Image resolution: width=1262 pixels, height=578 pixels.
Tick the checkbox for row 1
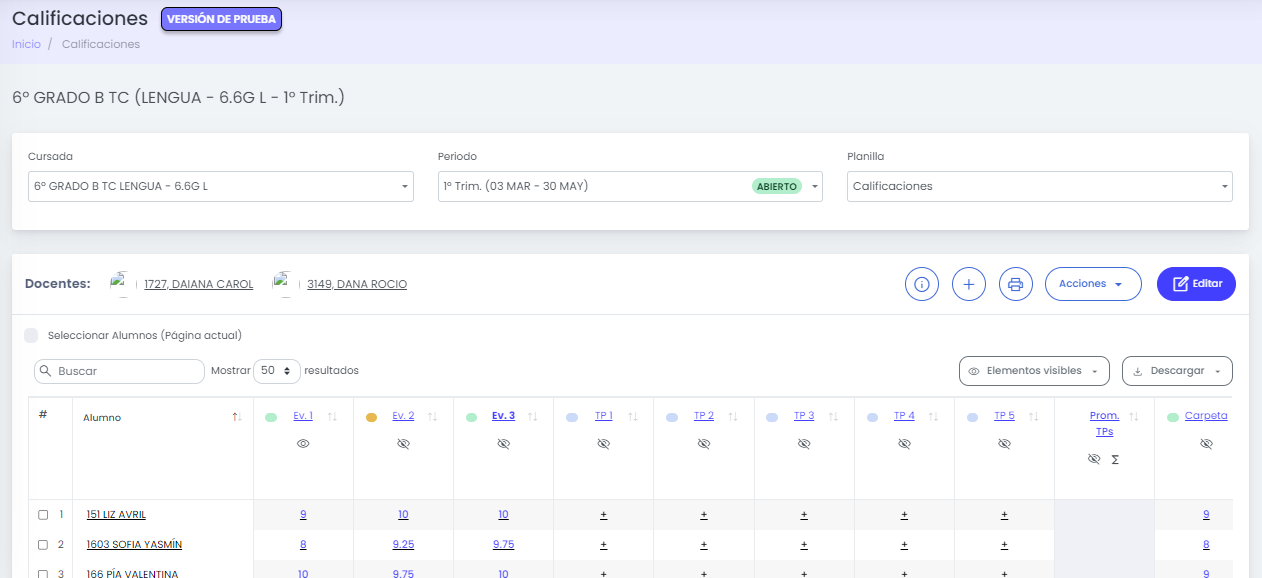(x=43, y=515)
